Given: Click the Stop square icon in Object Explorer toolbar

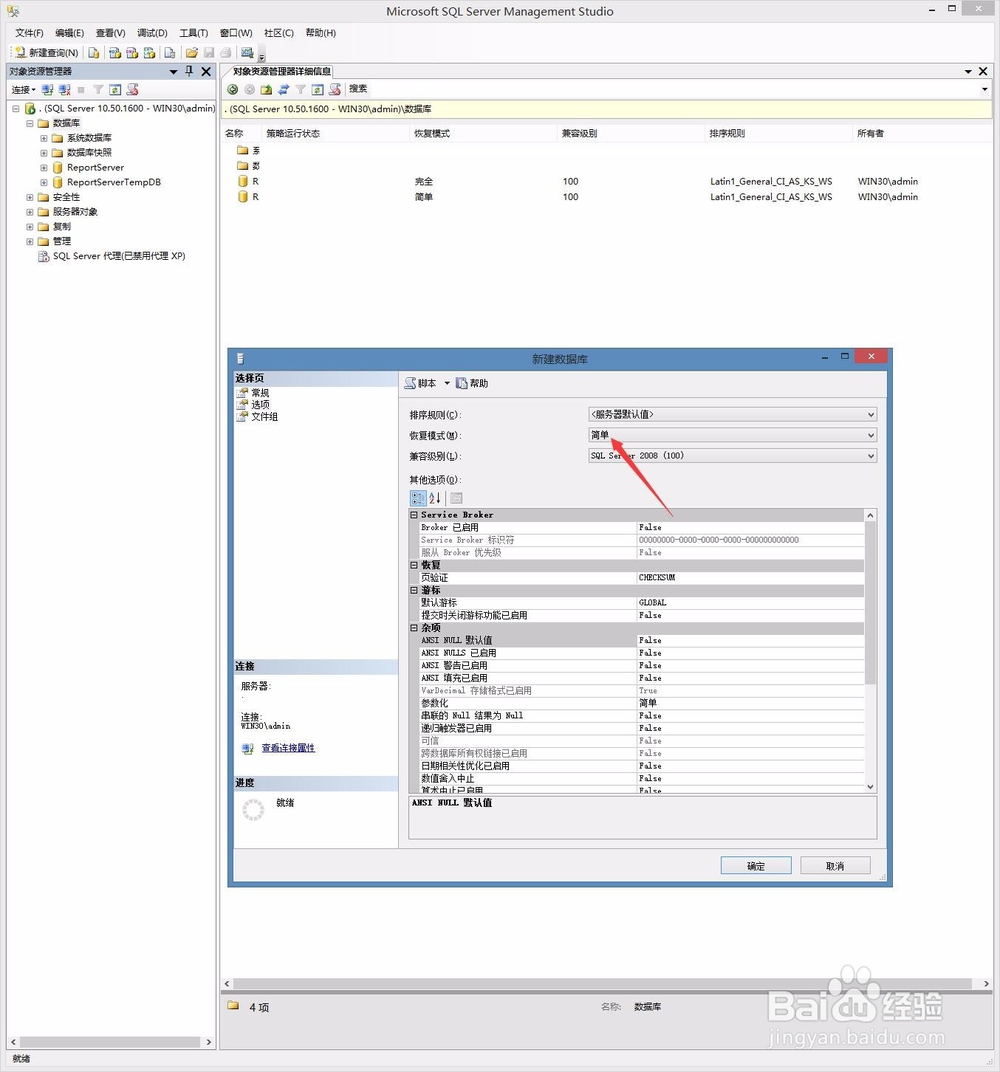Looking at the screenshot, I should (81, 90).
